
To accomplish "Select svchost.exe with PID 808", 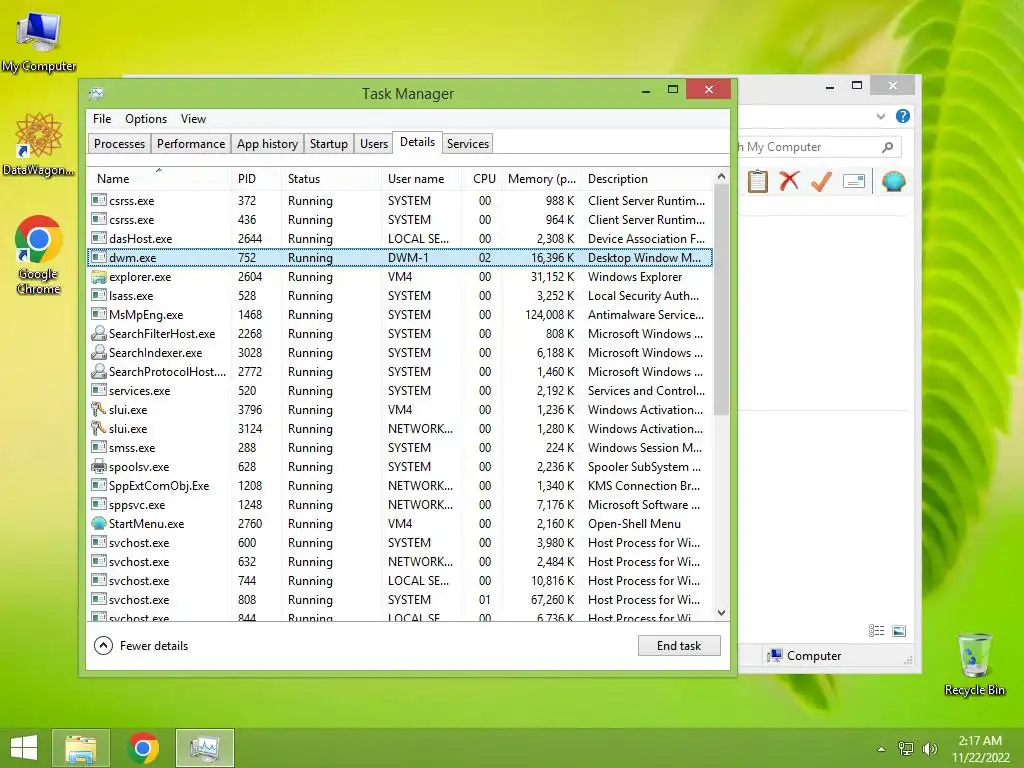I will [x=400, y=600].
